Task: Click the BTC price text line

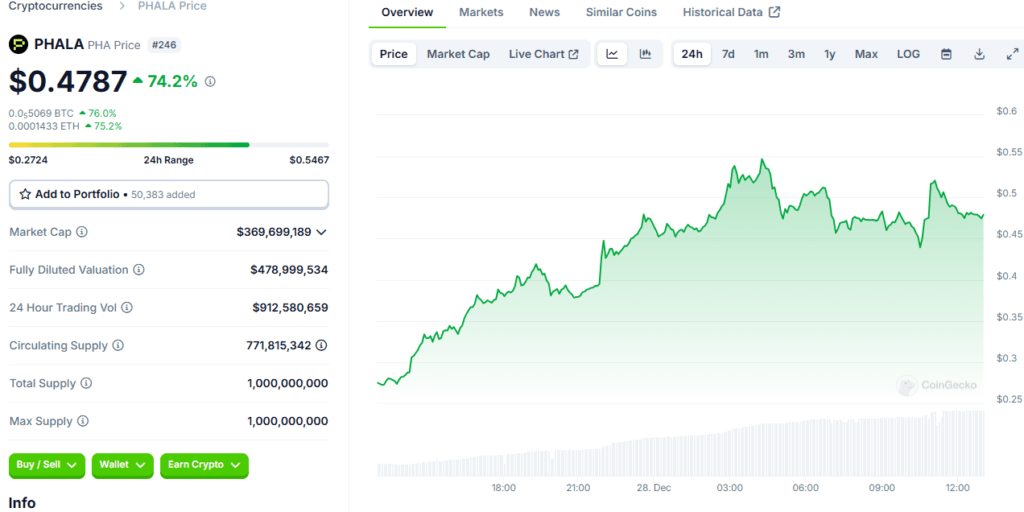Action: click(x=41, y=113)
